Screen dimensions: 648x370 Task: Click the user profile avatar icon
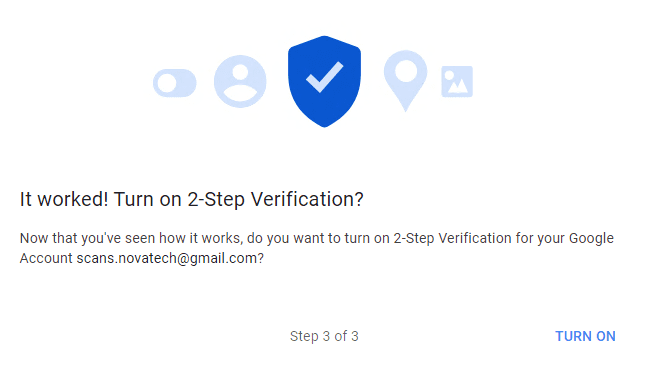[240, 81]
